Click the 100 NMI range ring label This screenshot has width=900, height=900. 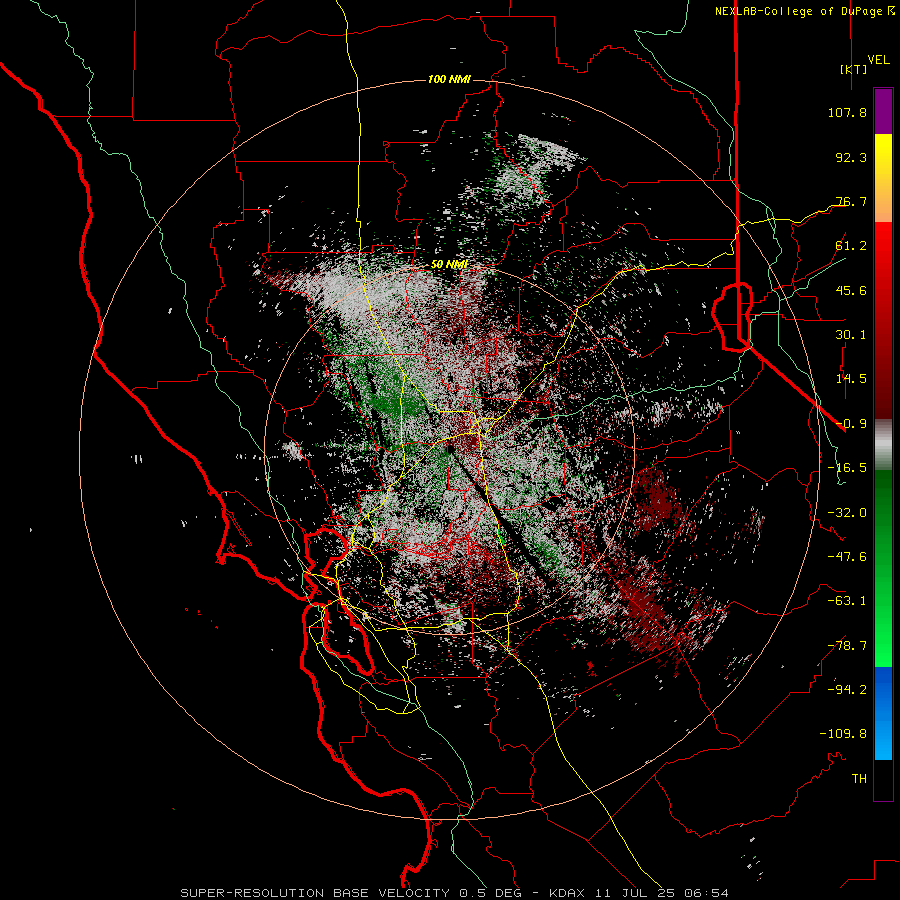[449, 79]
